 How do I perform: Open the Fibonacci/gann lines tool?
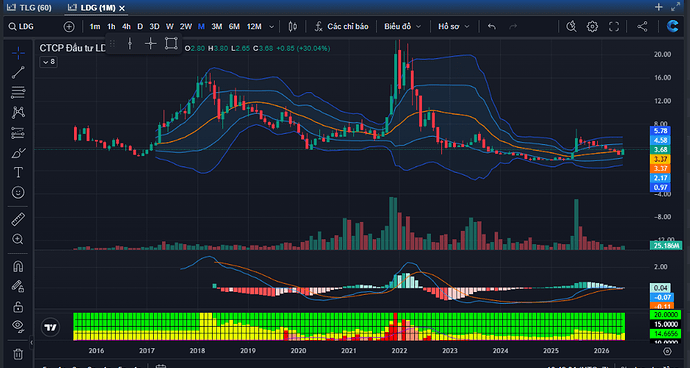[x=18, y=92]
